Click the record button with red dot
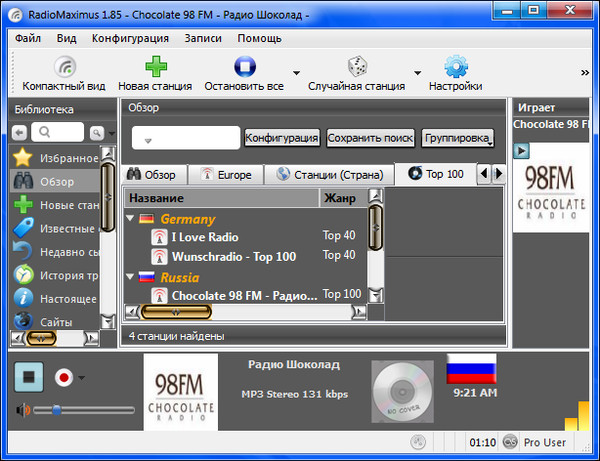The height and width of the screenshot is (461, 600). (63, 378)
